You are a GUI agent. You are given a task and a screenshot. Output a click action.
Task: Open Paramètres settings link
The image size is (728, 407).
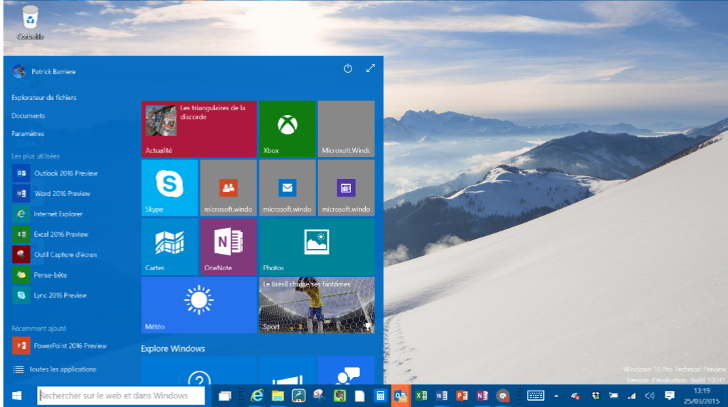28,133
